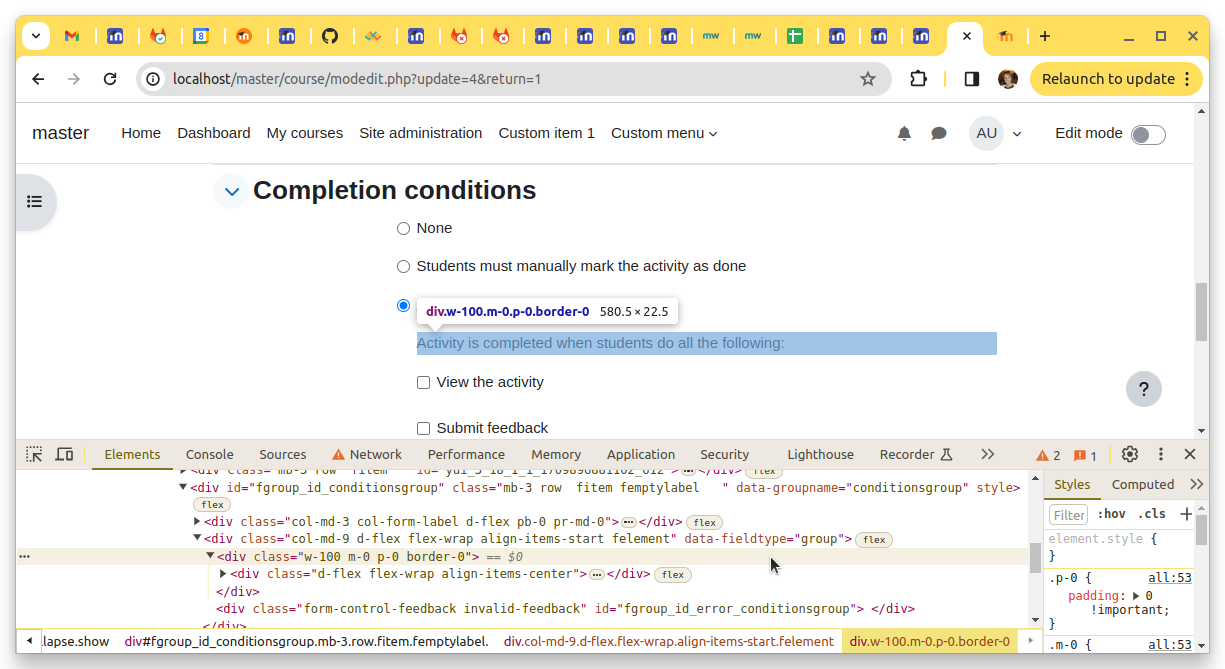Activate the DevTools element inspector icon
This screenshot has width=1225, height=669.
34,454
